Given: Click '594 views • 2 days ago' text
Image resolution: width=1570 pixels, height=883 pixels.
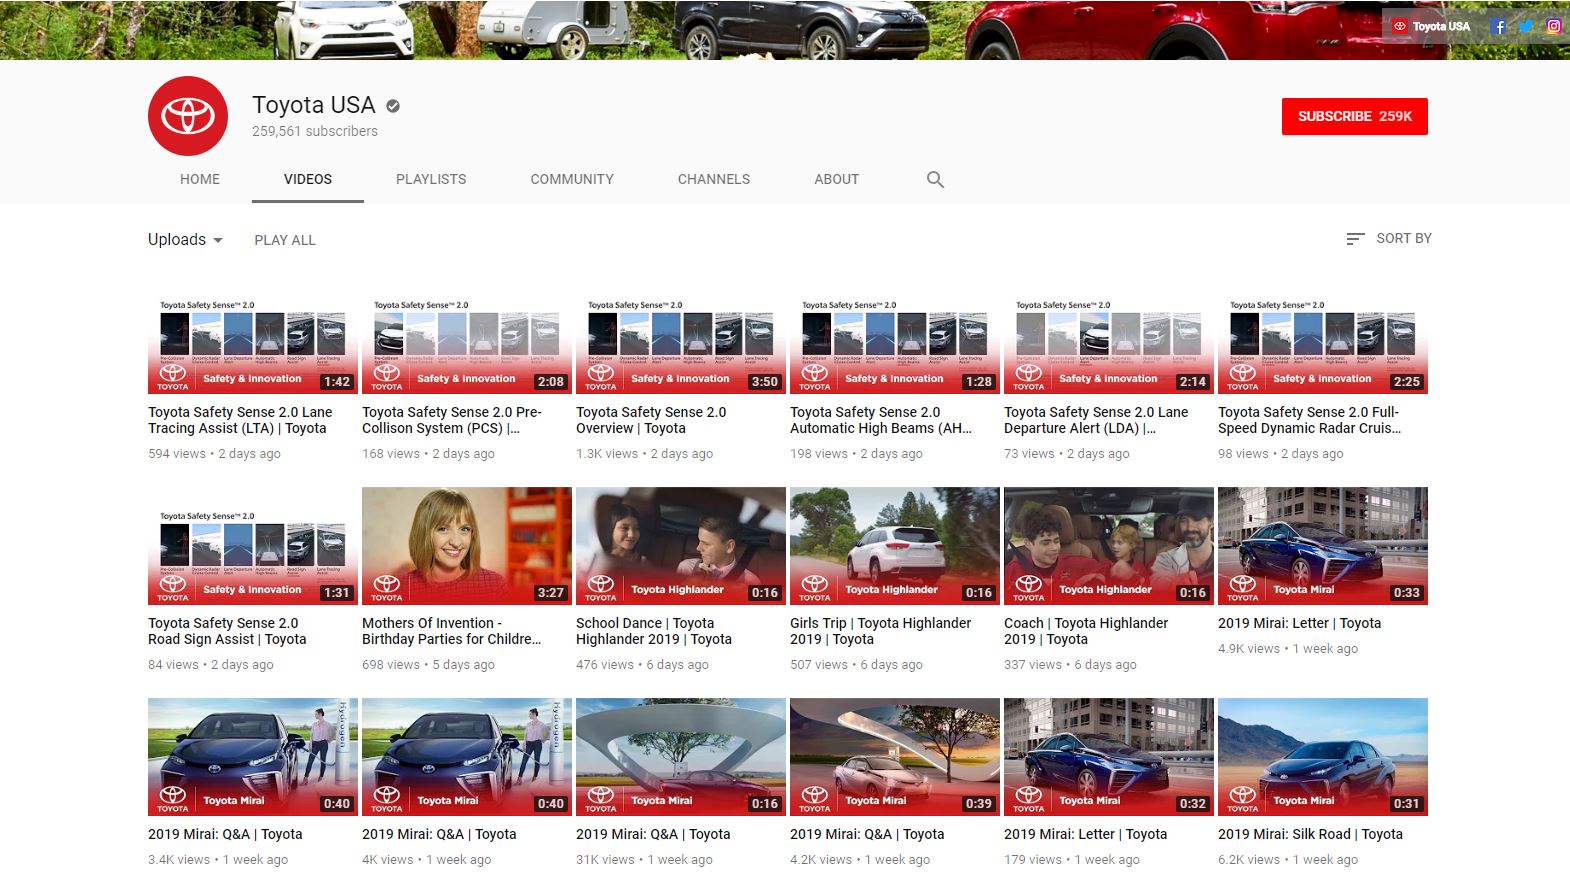Looking at the screenshot, I should pyautogui.click(x=214, y=454).
